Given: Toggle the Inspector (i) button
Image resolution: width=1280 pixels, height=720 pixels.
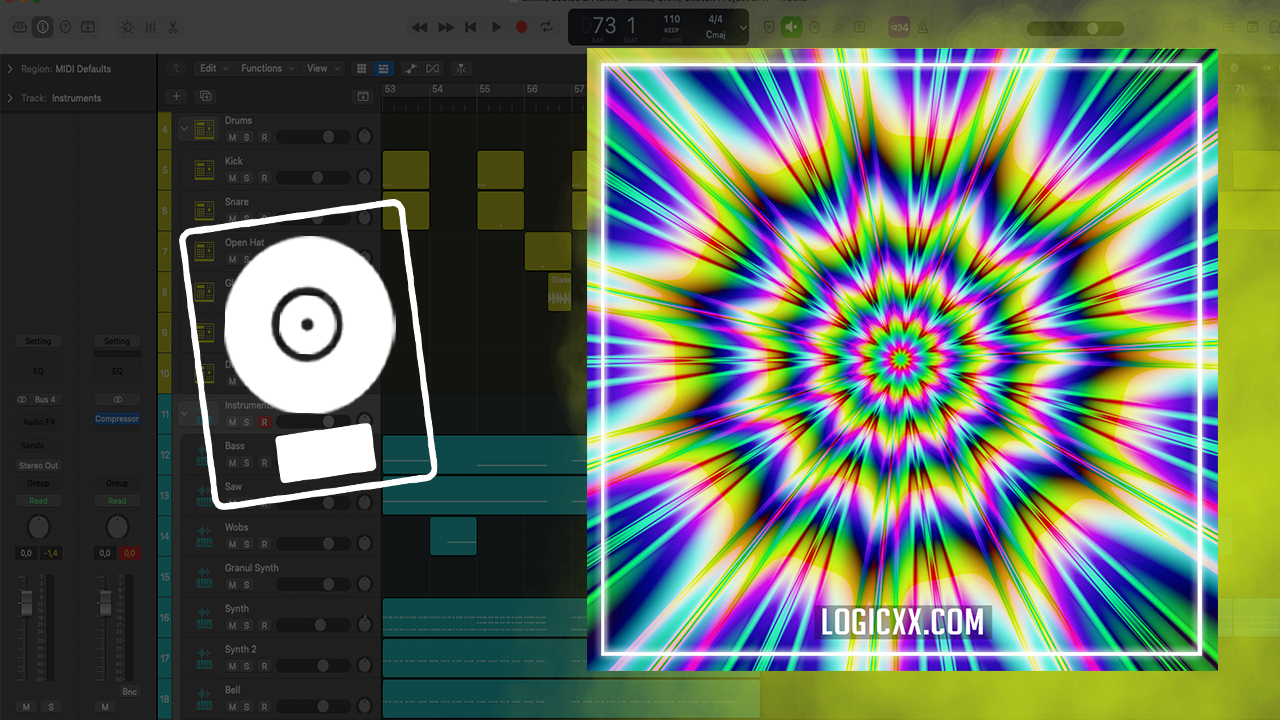Looking at the screenshot, I should coord(43,27).
